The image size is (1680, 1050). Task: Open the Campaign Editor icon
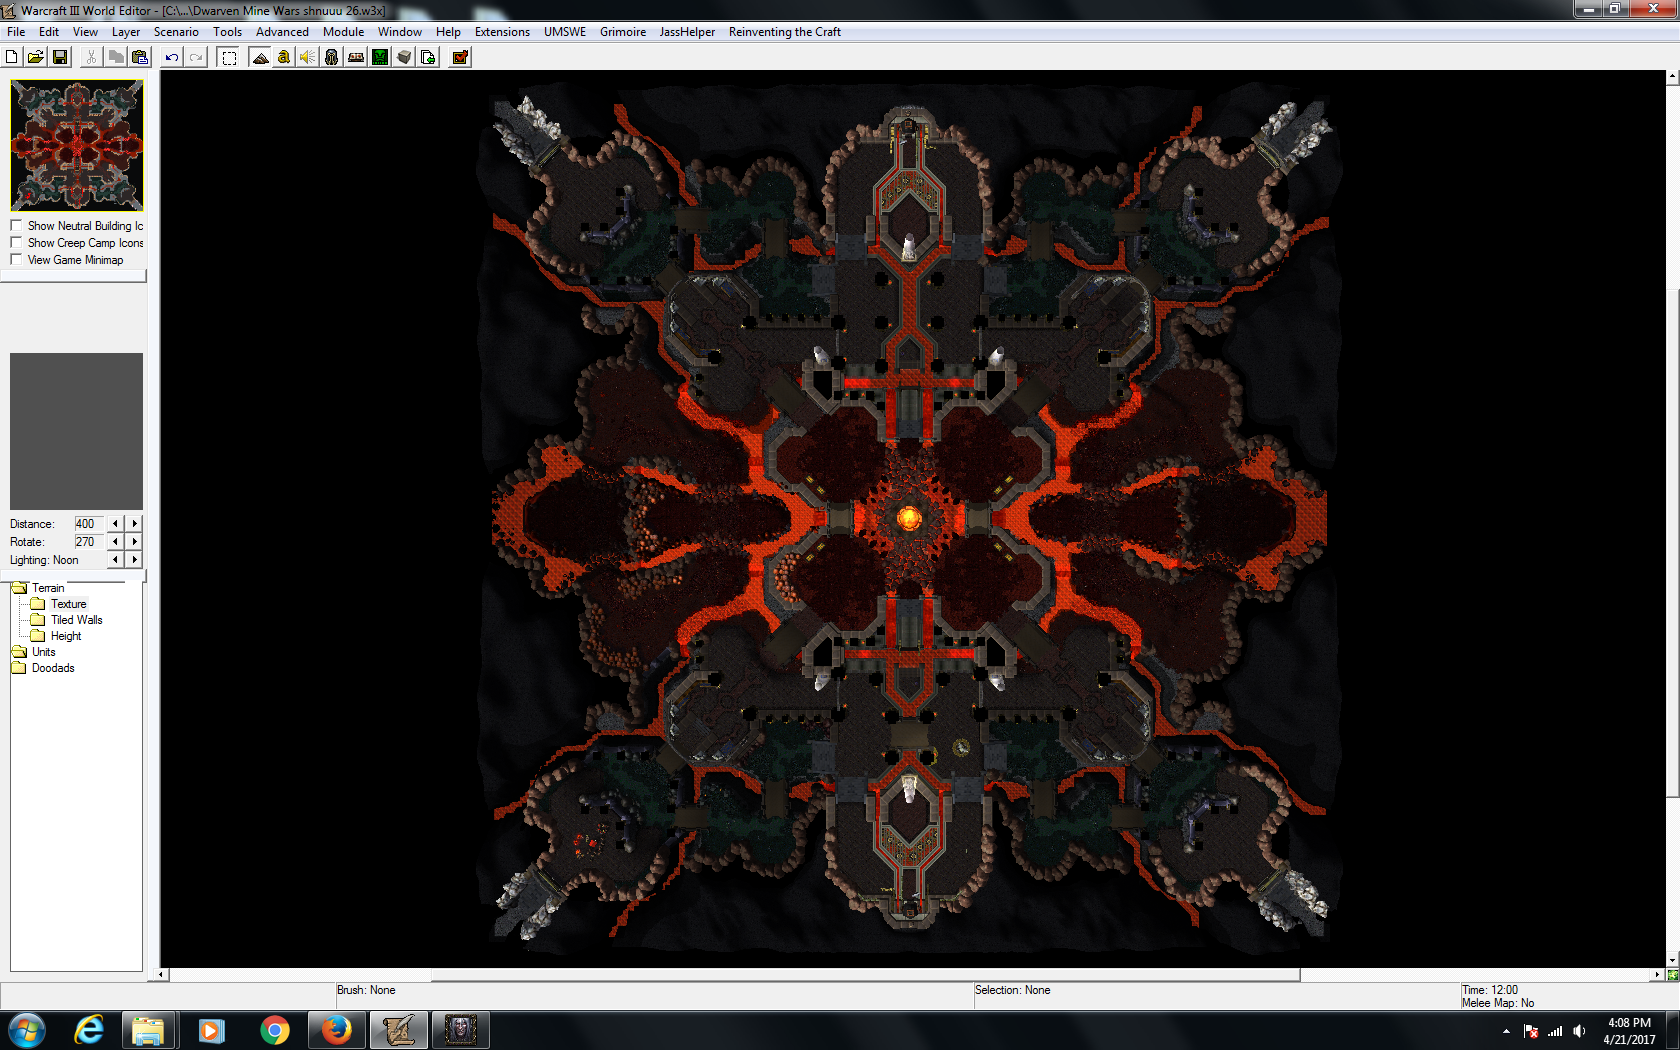tap(356, 57)
